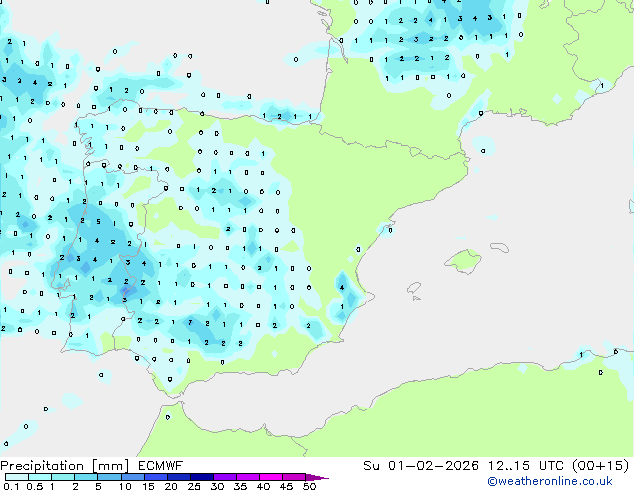Screen dimensions: 634x490
Task: Click the legend label '25'
Action: tap(194, 486)
